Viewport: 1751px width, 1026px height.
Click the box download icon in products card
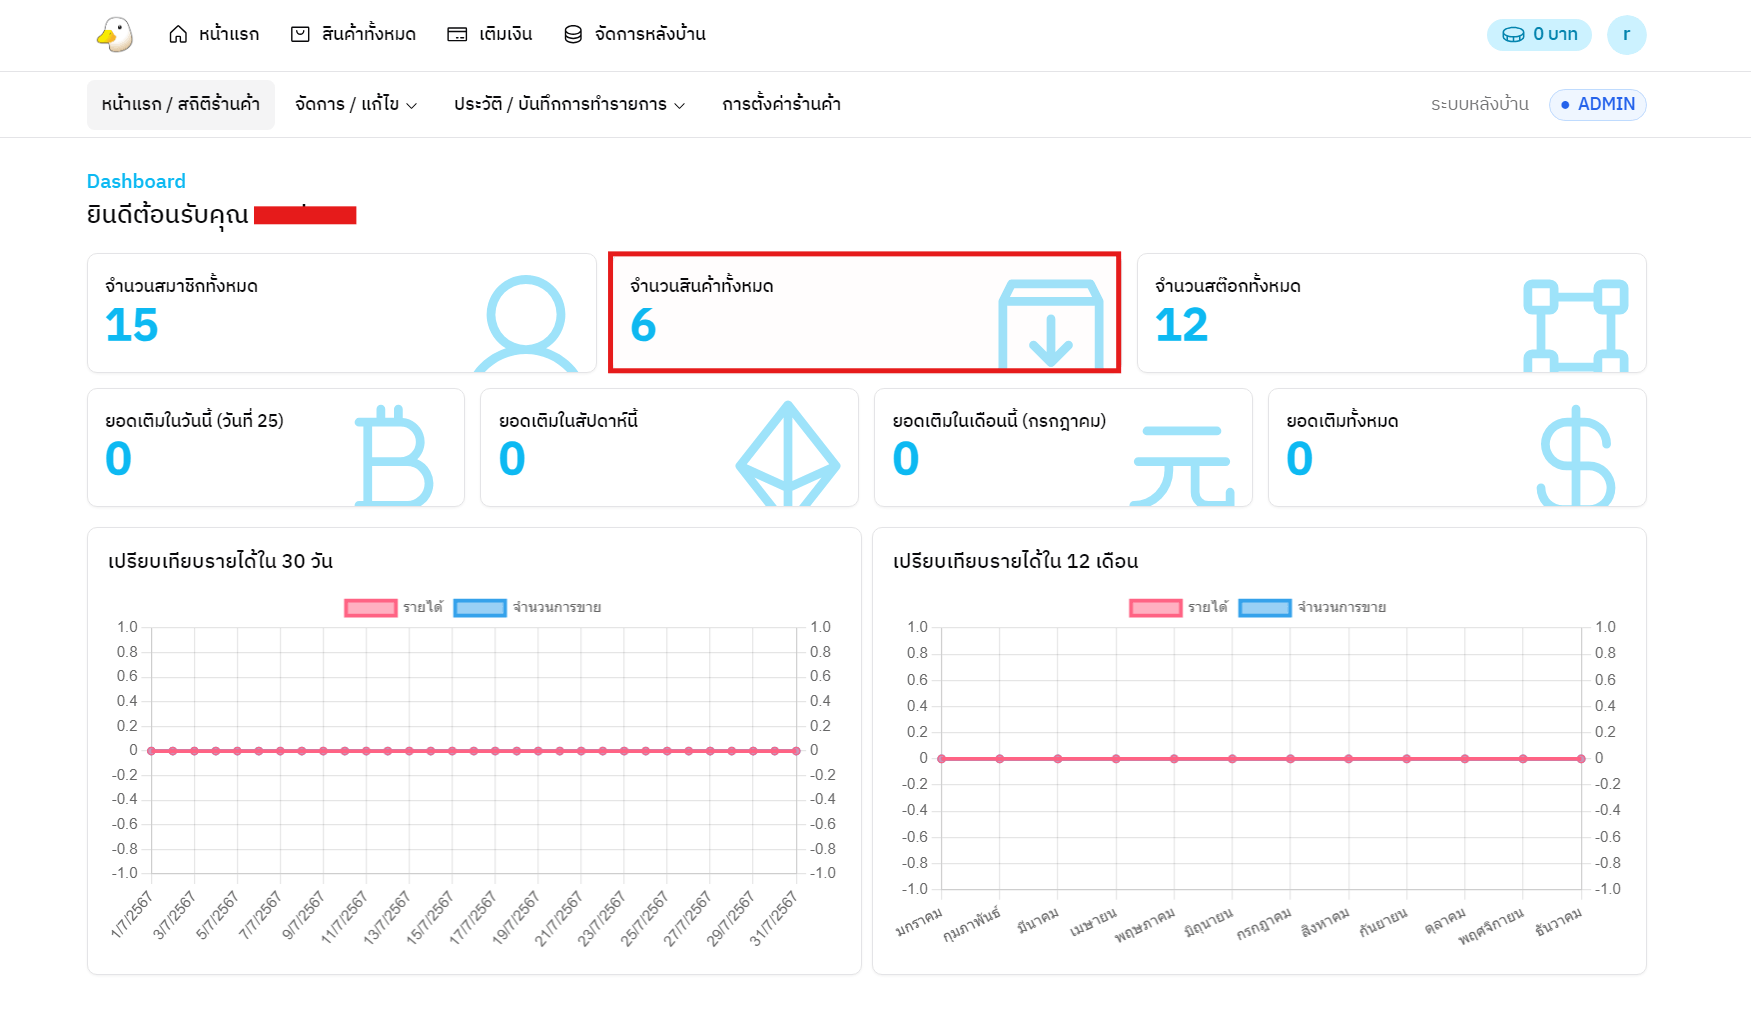tap(1051, 324)
